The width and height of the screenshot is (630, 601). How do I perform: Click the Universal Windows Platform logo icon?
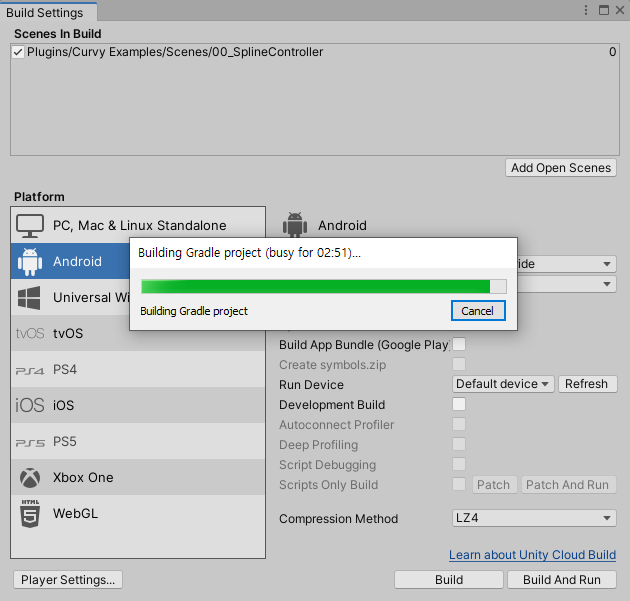29,298
